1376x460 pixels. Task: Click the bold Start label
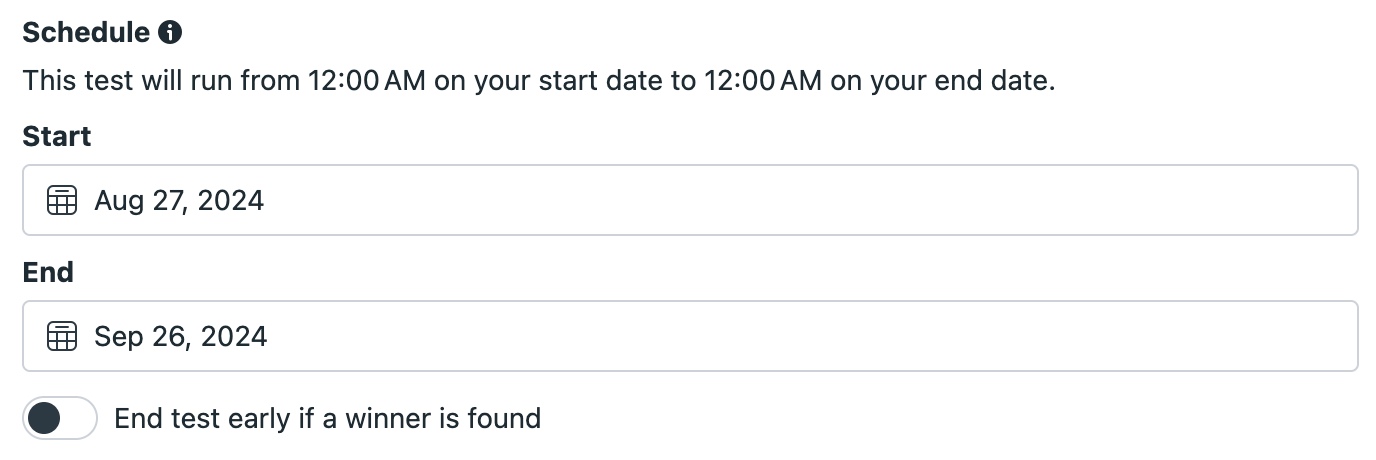(x=57, y=136)
